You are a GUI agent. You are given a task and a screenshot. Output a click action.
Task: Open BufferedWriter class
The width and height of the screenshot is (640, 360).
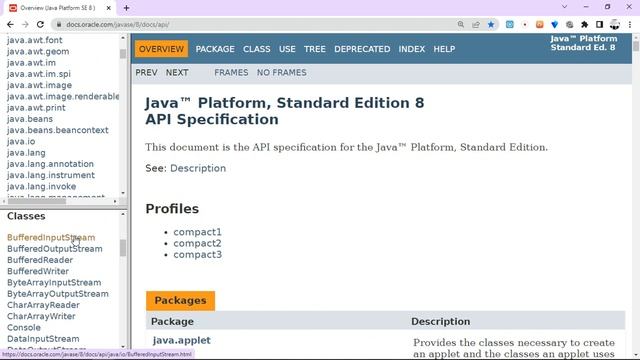(x=38, y=271)
